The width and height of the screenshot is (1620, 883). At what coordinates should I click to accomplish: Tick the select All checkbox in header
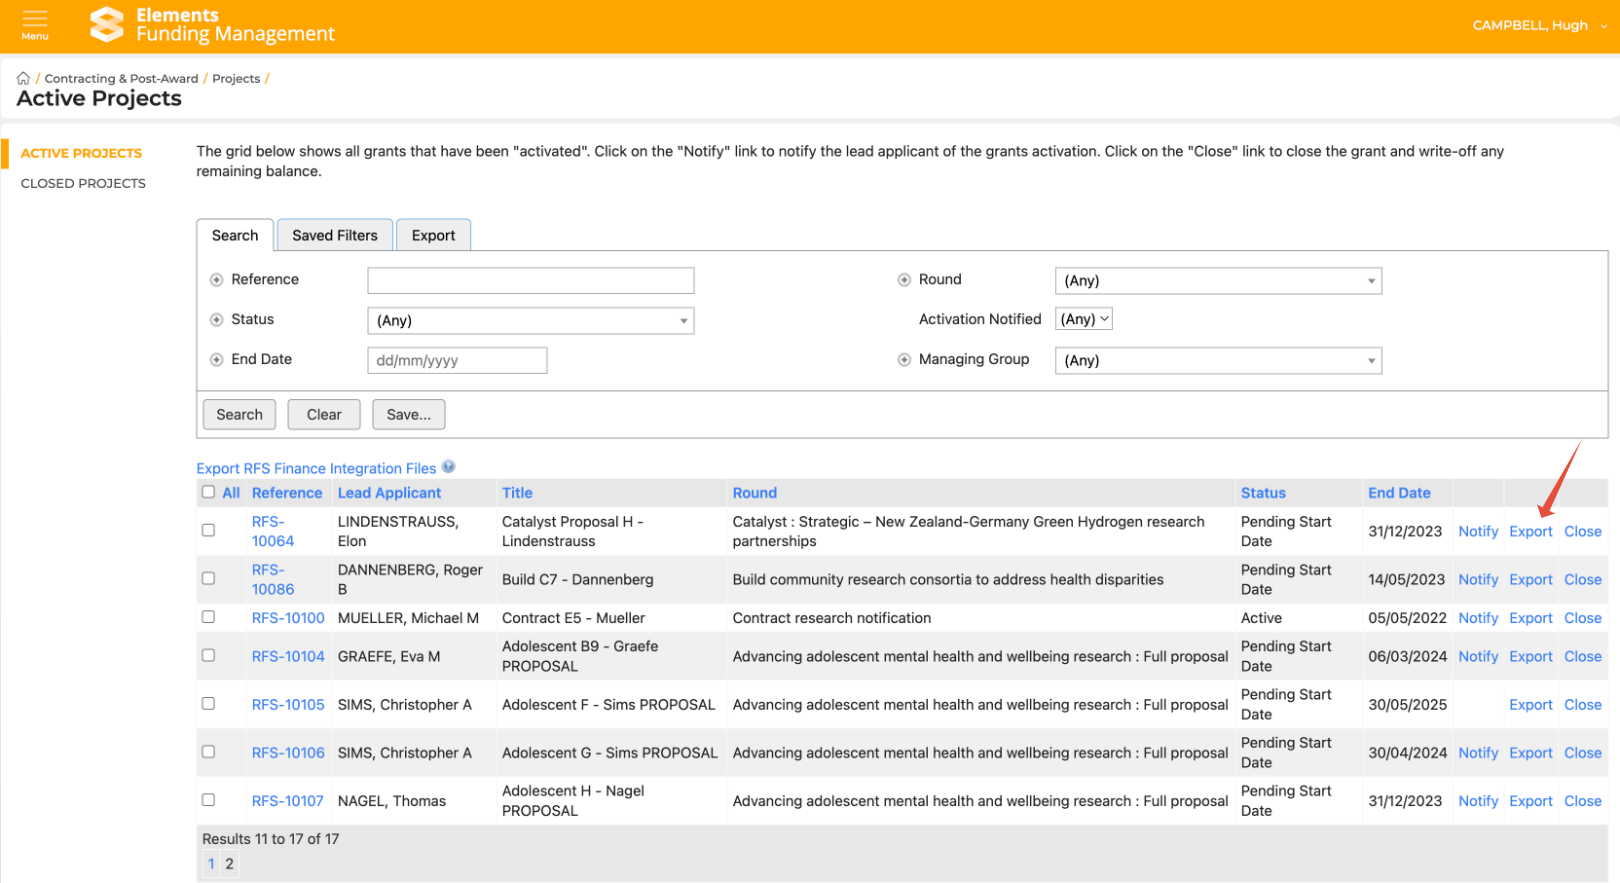coord(208,492)
